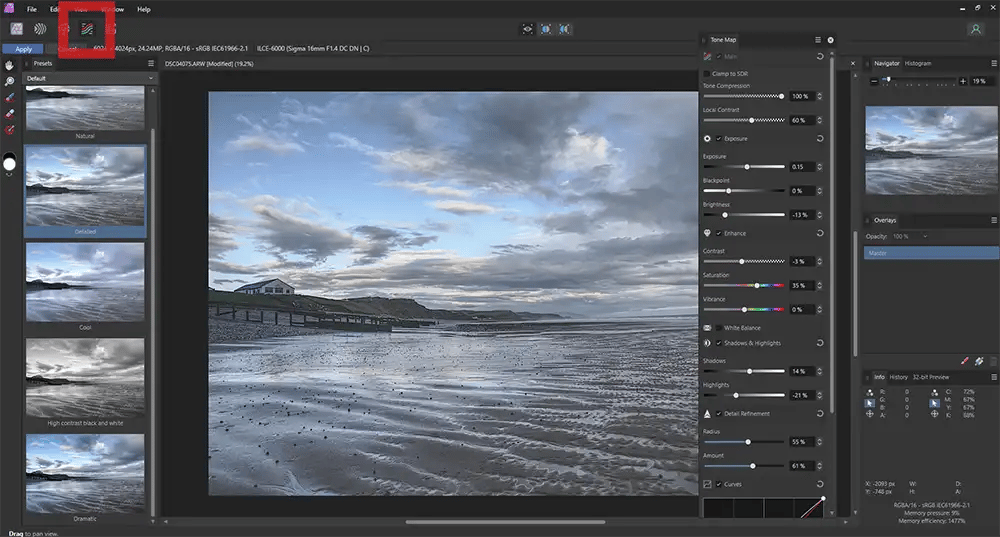Reset the Curves section

coord(820,484)
